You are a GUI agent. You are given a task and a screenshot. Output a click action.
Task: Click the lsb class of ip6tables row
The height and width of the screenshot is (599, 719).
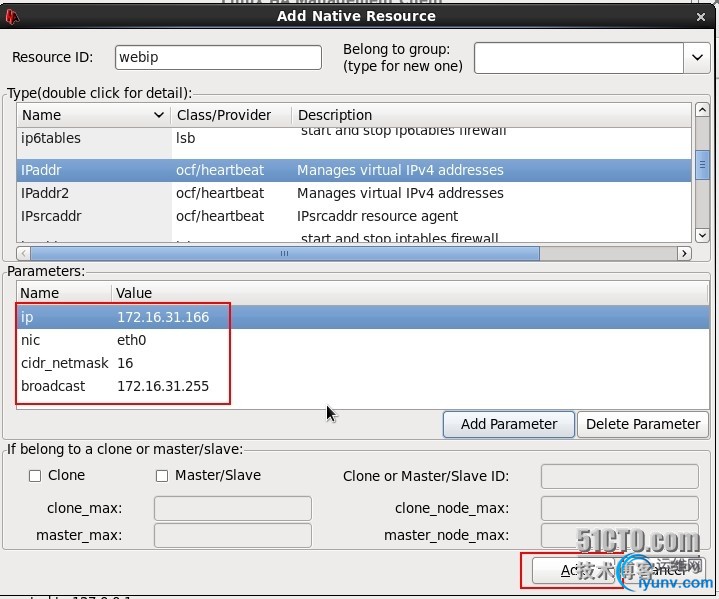click(x=185, y=138)
